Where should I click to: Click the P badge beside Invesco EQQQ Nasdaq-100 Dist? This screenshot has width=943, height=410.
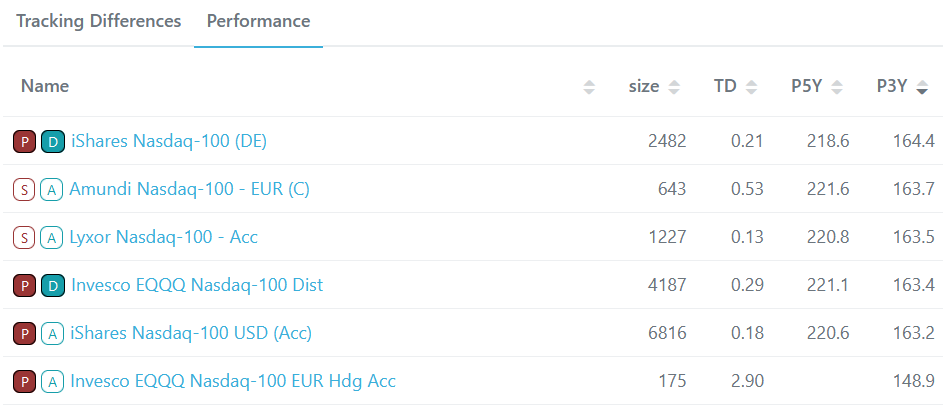(24, 285)
